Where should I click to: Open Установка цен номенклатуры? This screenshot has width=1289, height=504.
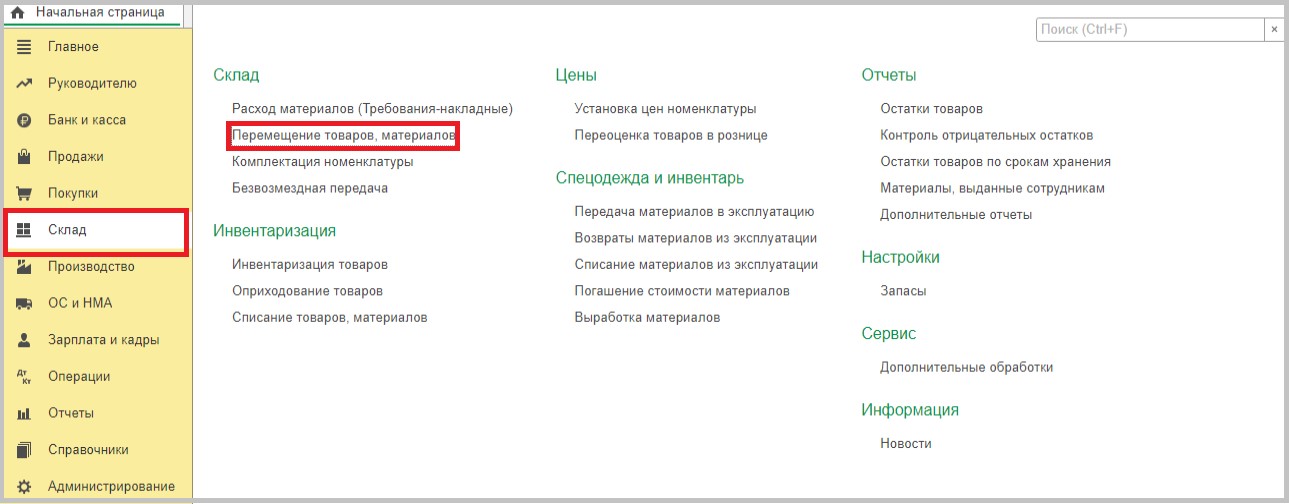tap(665, 108)
